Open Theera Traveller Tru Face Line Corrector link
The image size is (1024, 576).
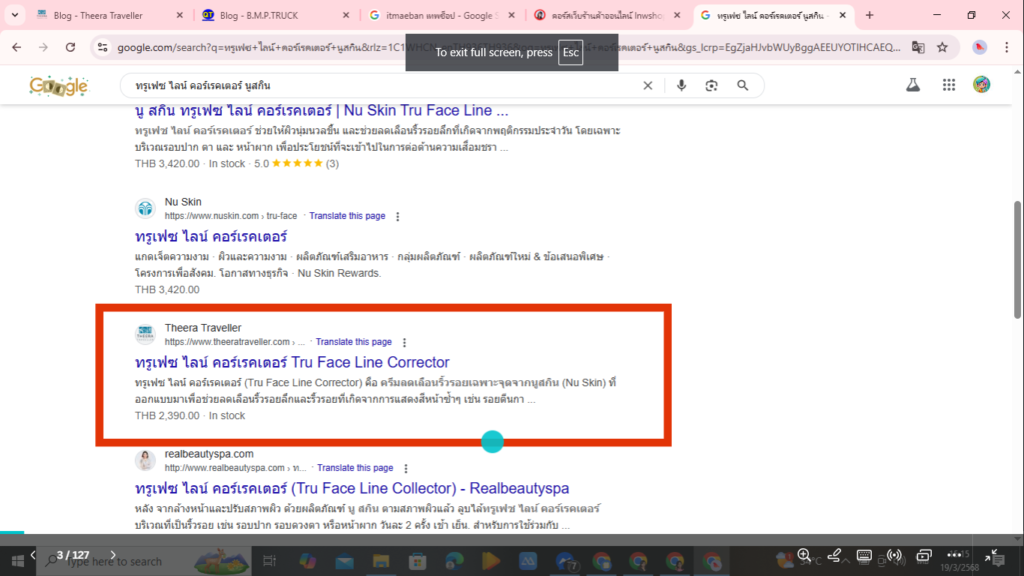[292, 362]
